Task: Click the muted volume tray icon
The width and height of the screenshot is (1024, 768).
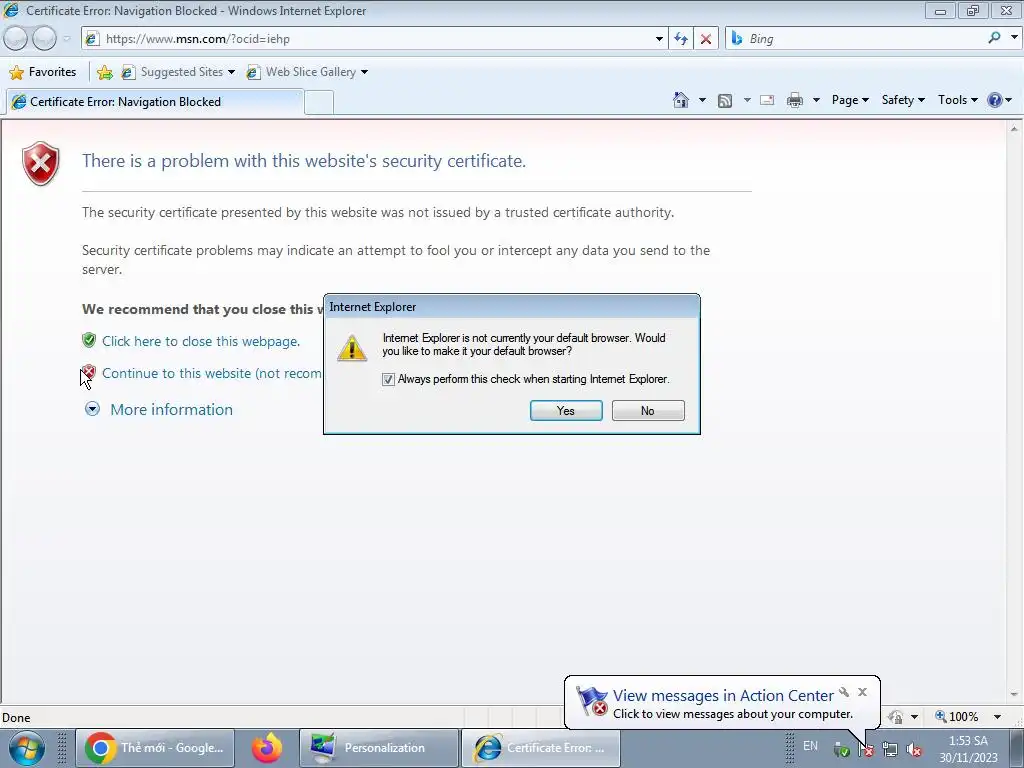Action: tap(914, 750)
